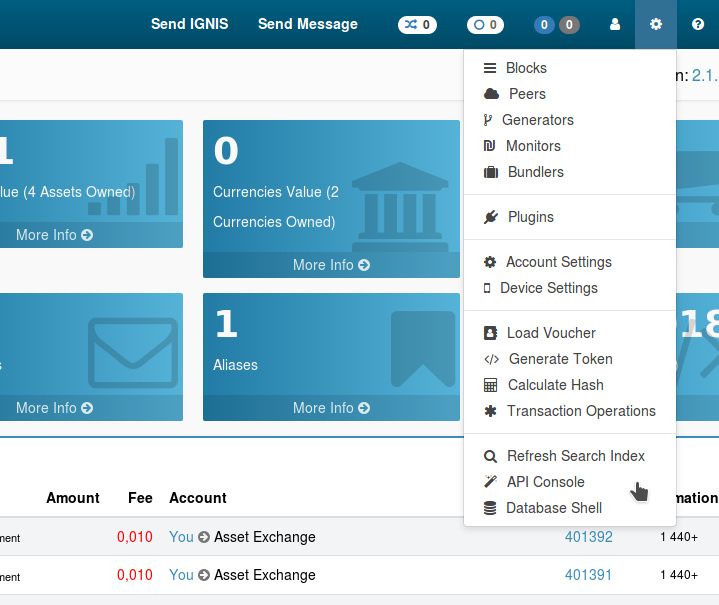The width and height of the screenshot is (719, 605).
Task: Open More Info on envelope messages tile
Action: [x=54, y=408]
